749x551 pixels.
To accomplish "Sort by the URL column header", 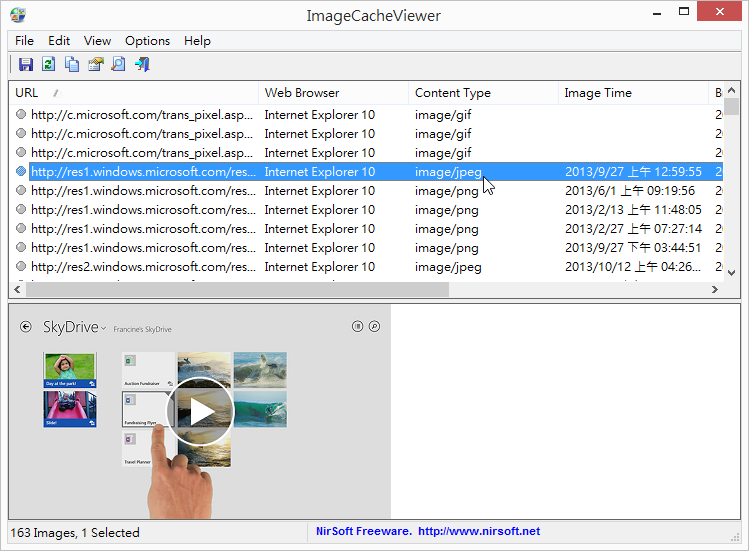I will click(134, 93).
